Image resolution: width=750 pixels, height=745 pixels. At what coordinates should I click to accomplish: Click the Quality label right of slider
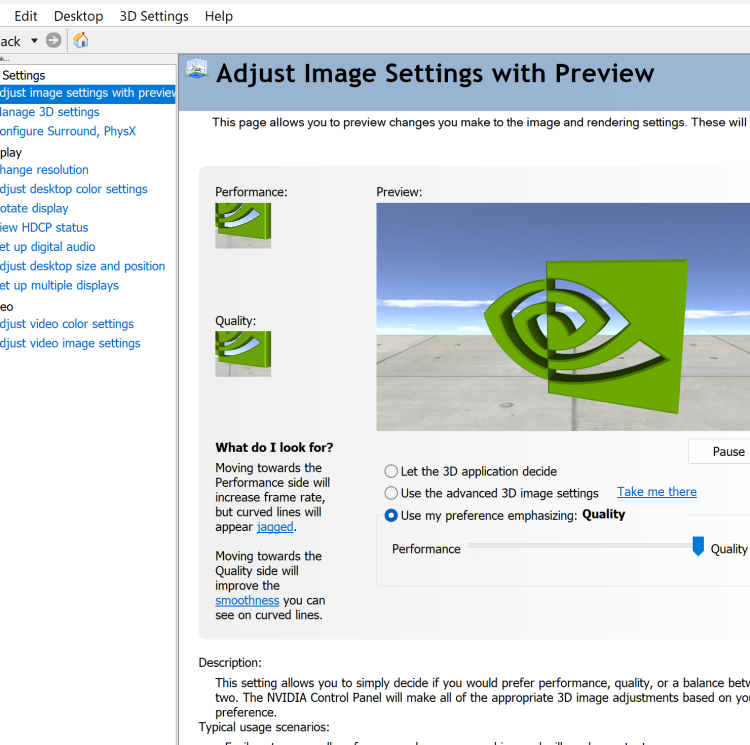728,549
